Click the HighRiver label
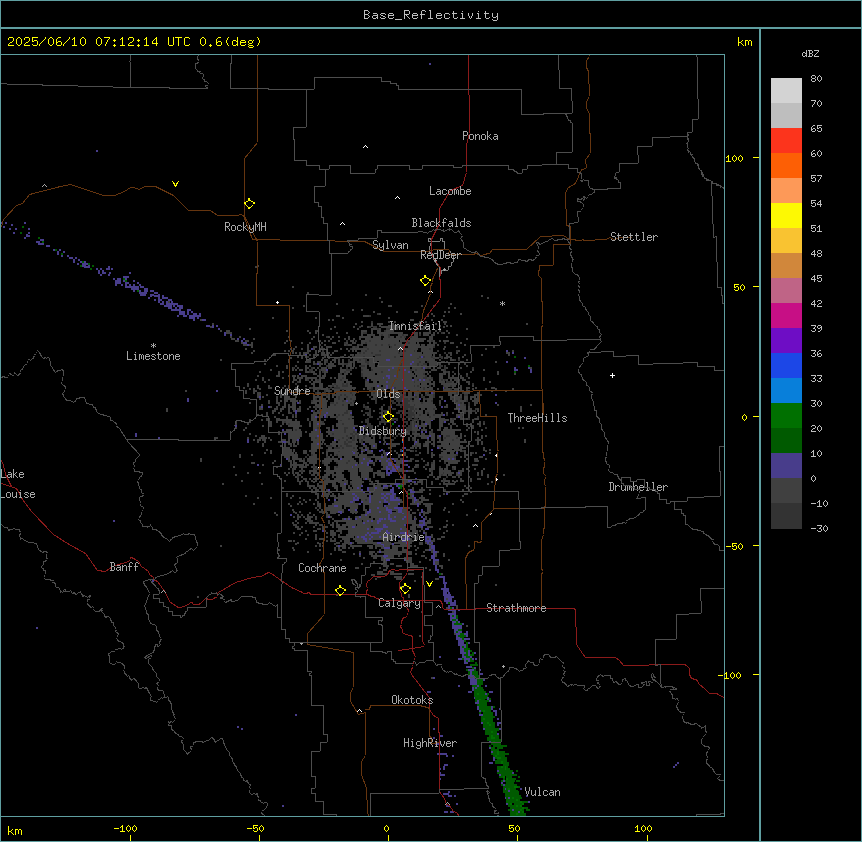The image size is (862, 842). [430, 743]
